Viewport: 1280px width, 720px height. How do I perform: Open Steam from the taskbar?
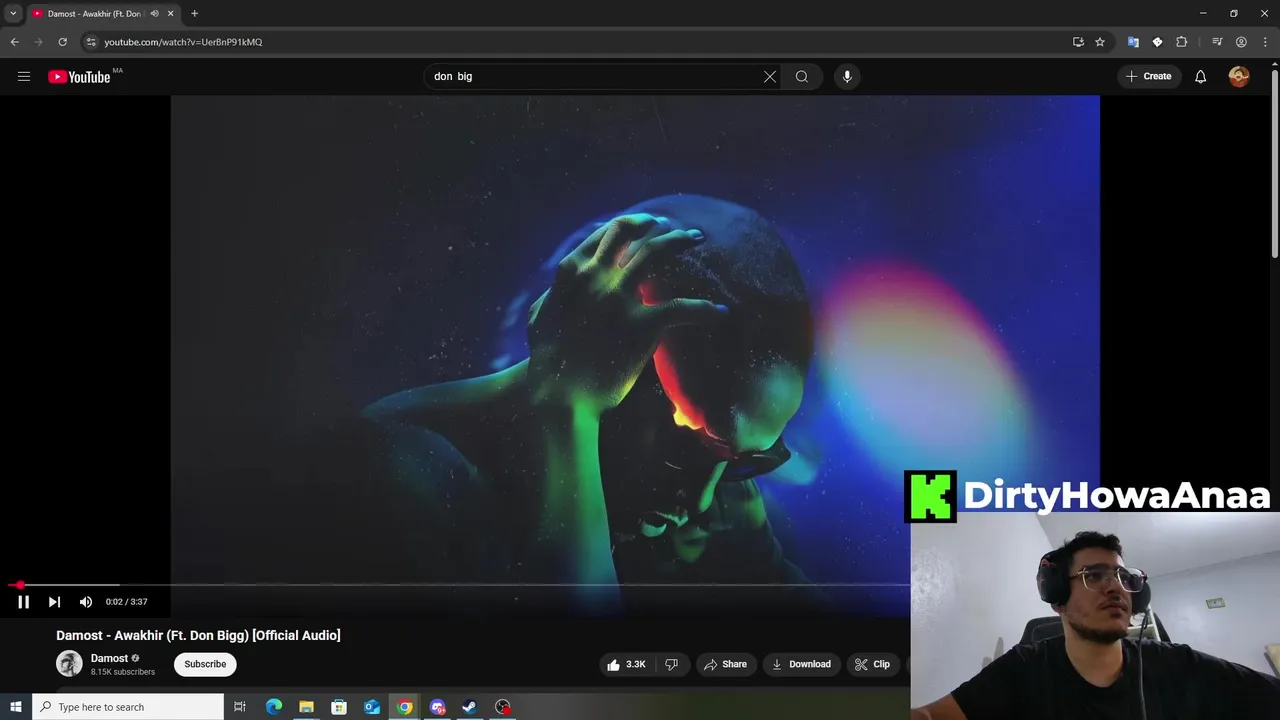click(469, 707)
